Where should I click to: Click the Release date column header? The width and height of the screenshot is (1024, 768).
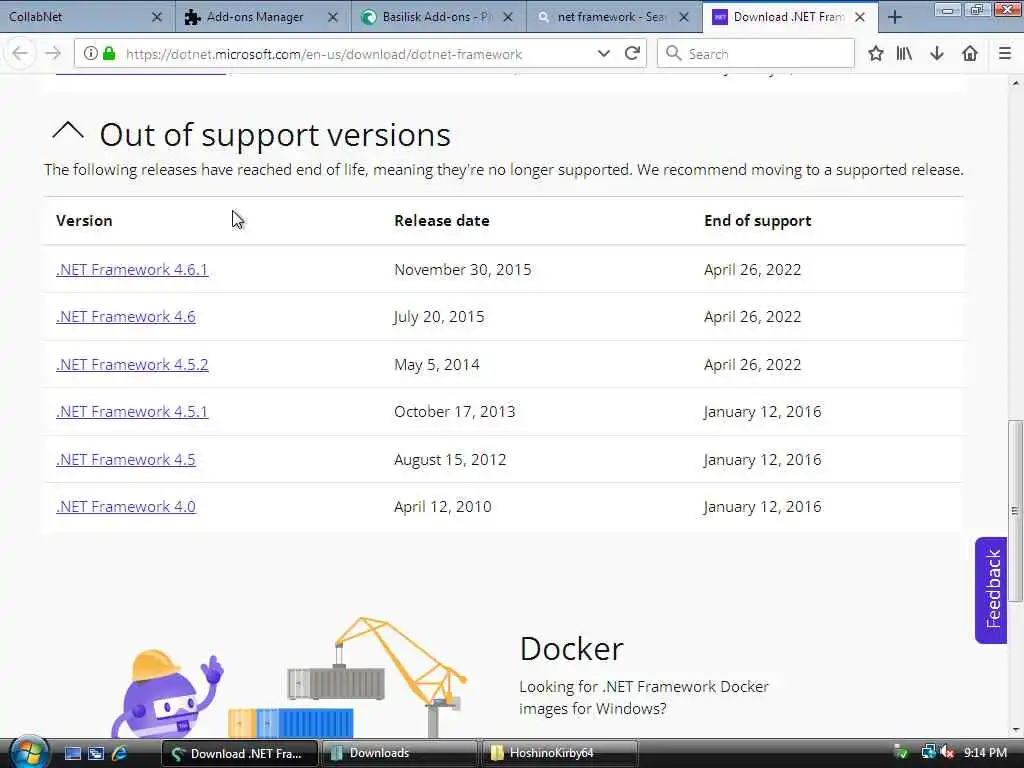[441, 221]
